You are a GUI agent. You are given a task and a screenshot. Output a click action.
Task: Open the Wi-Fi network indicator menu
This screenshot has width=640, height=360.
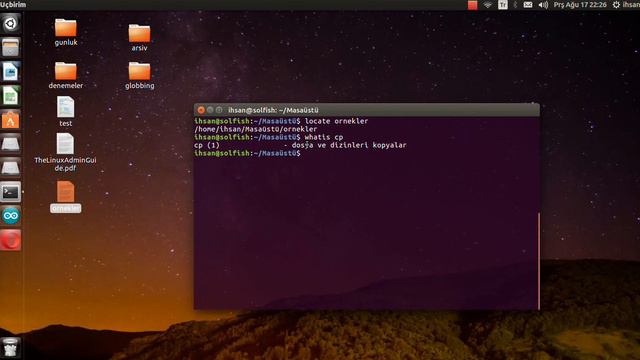pos(488,5)
